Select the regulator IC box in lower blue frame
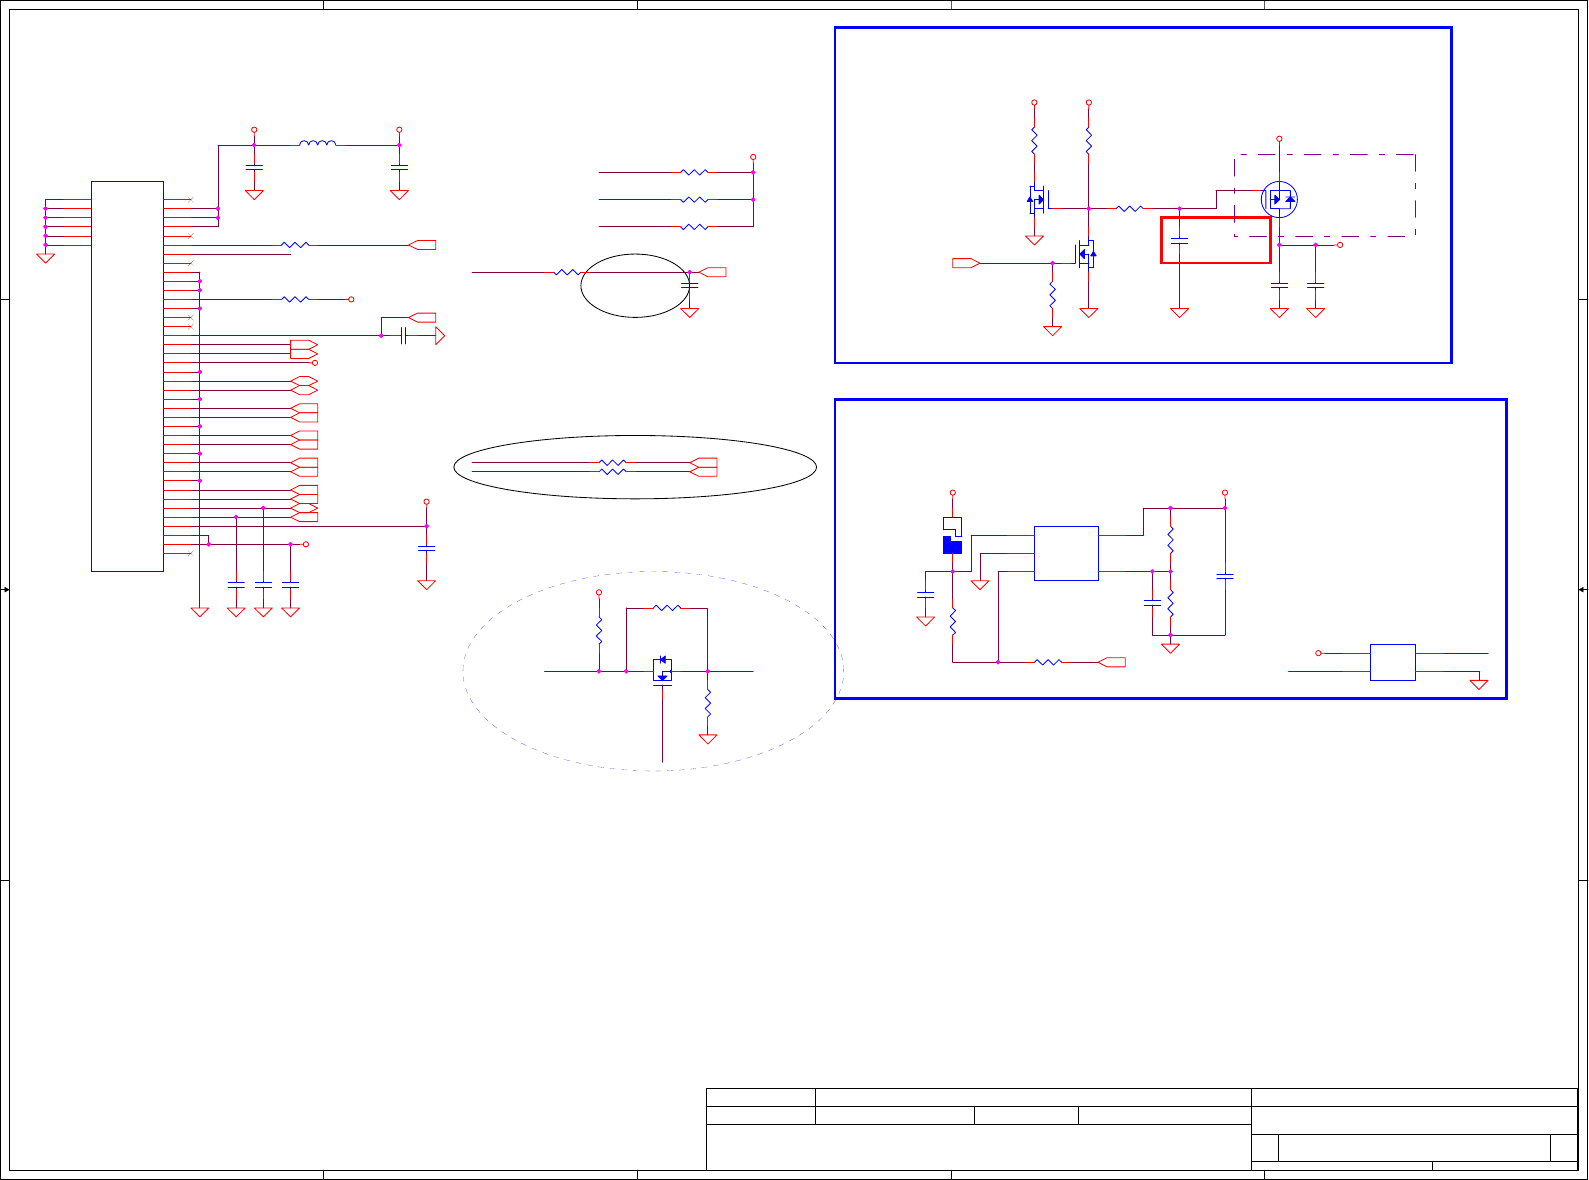 pyautogui.click(x=1066, y=553)
